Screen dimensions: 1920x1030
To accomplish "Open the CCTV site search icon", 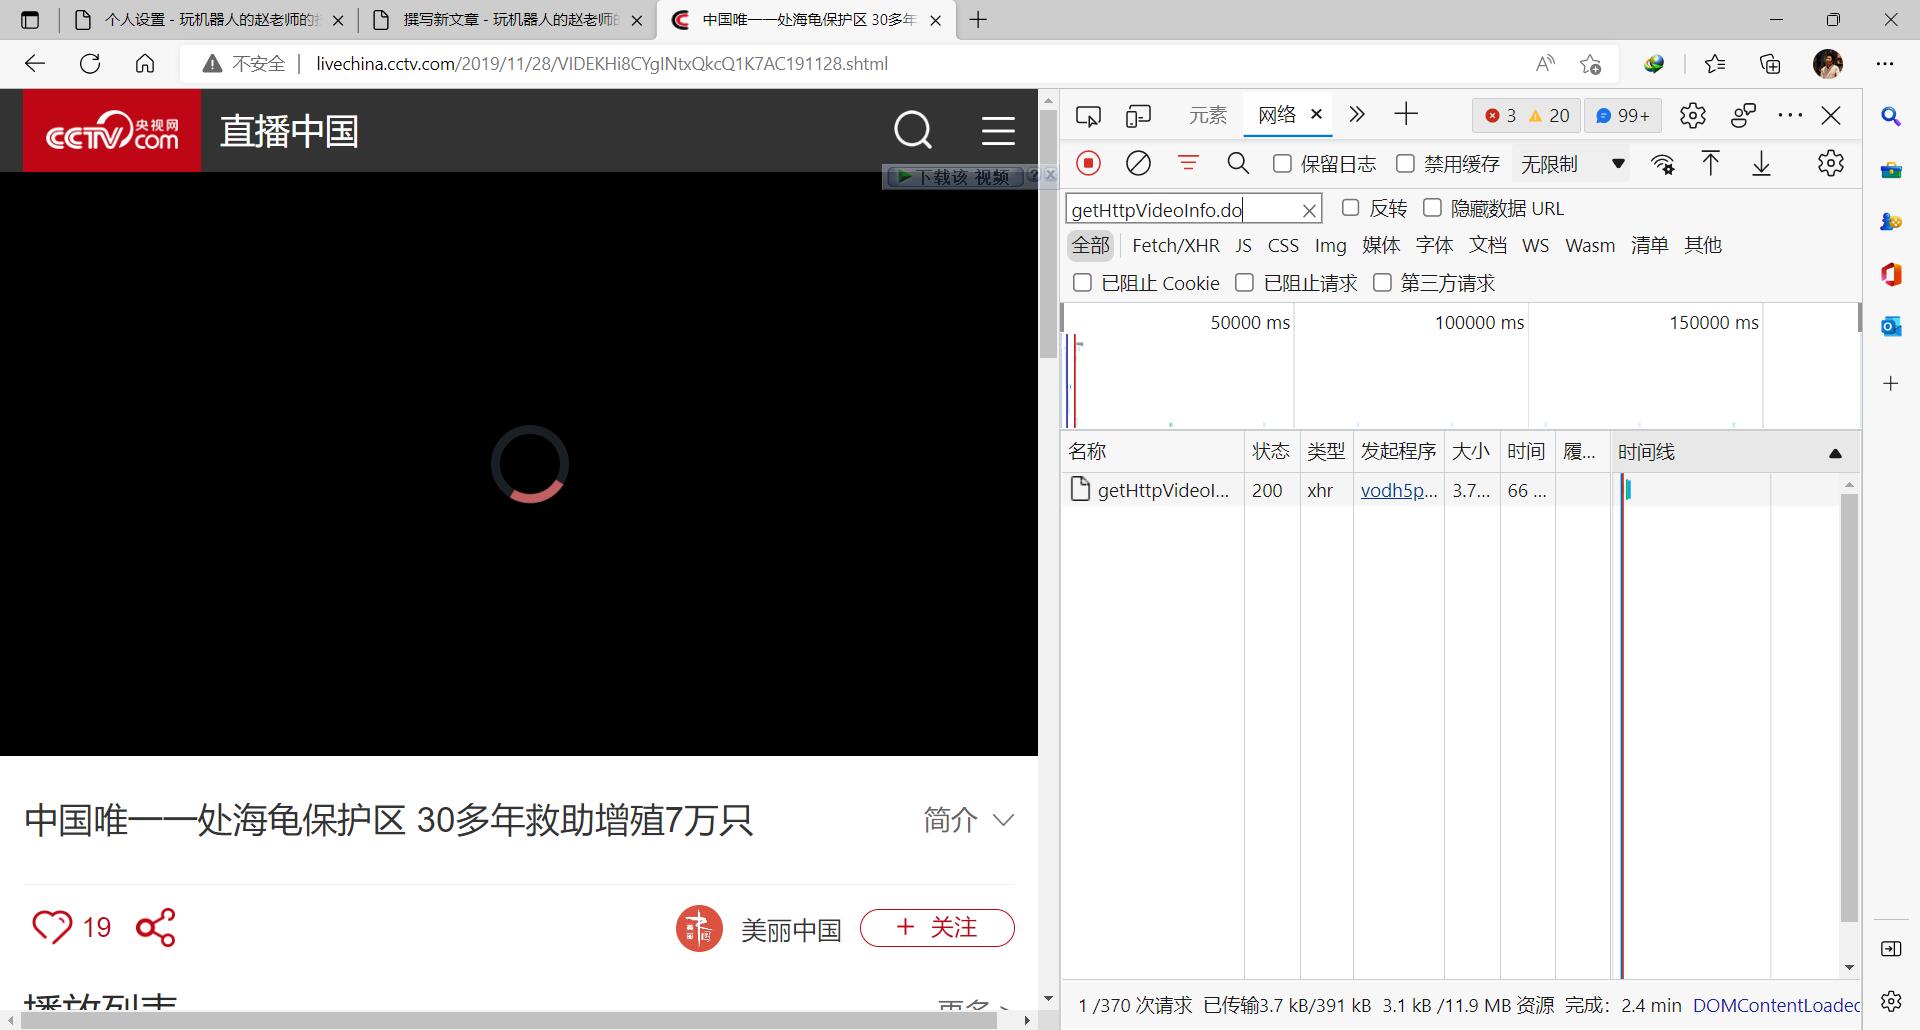I will 912,130.
